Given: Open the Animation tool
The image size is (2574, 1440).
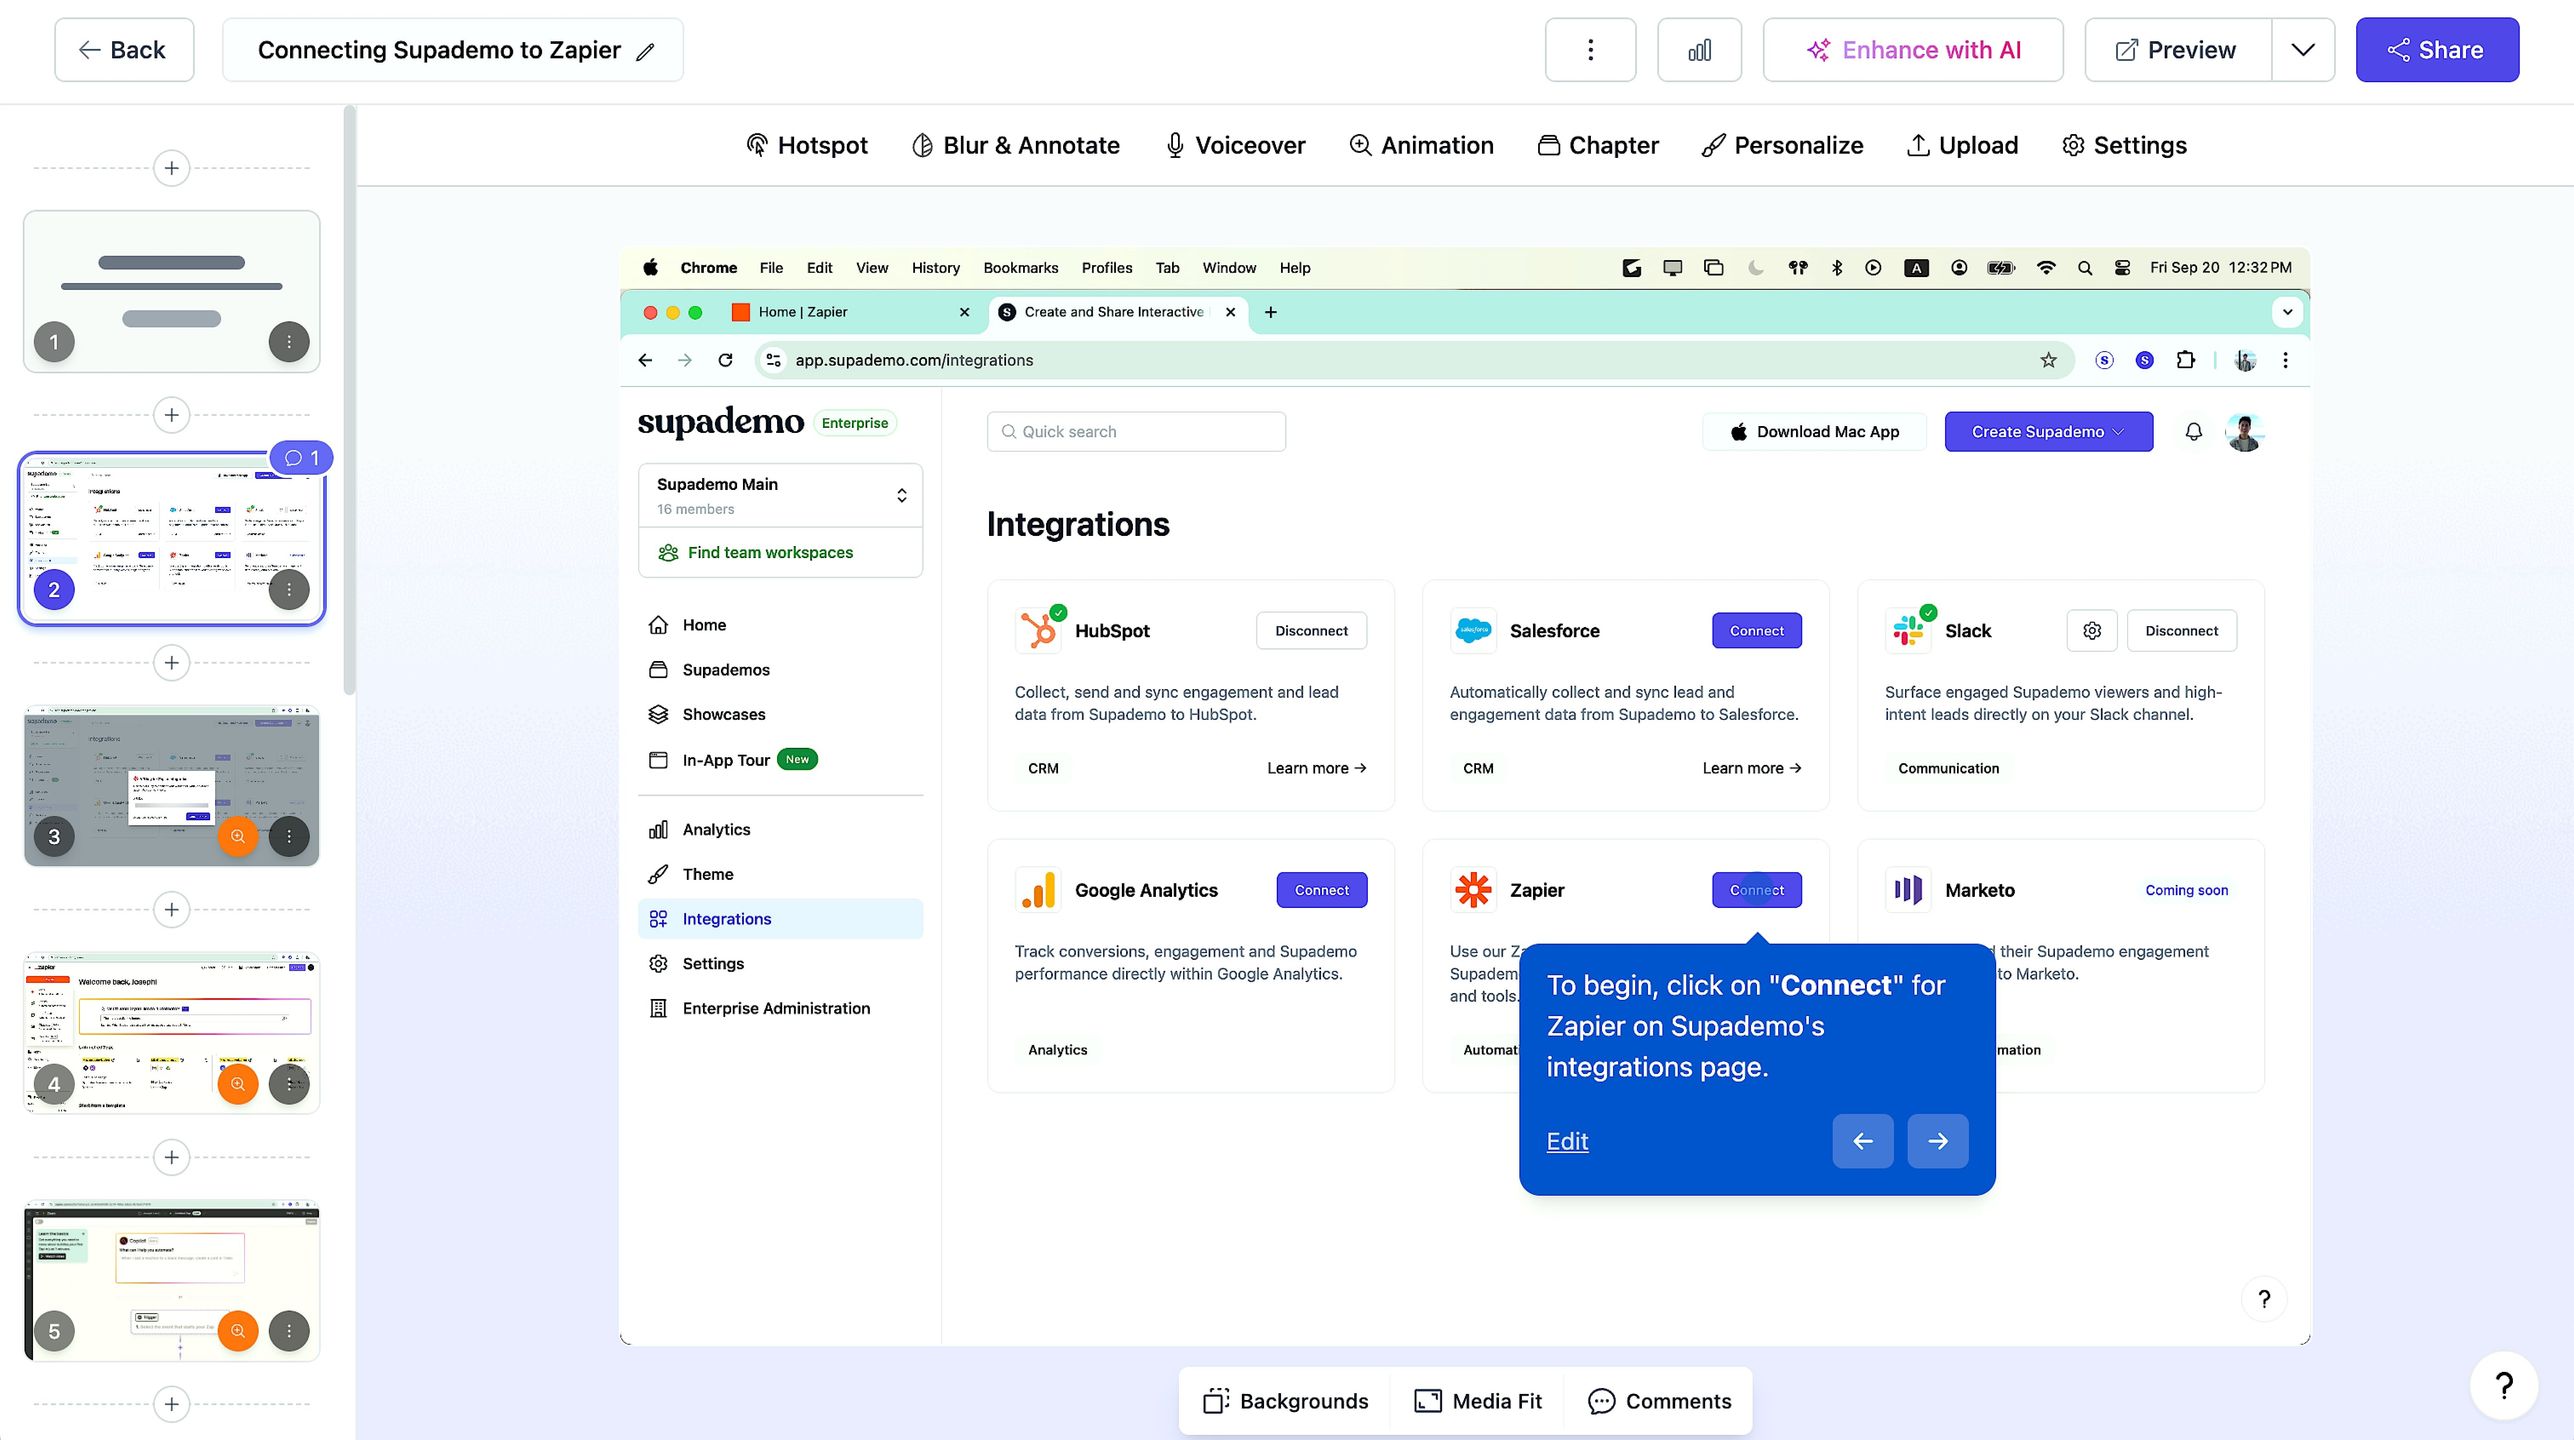Looking at the screenshot, I should click(x=1421, y=146).
